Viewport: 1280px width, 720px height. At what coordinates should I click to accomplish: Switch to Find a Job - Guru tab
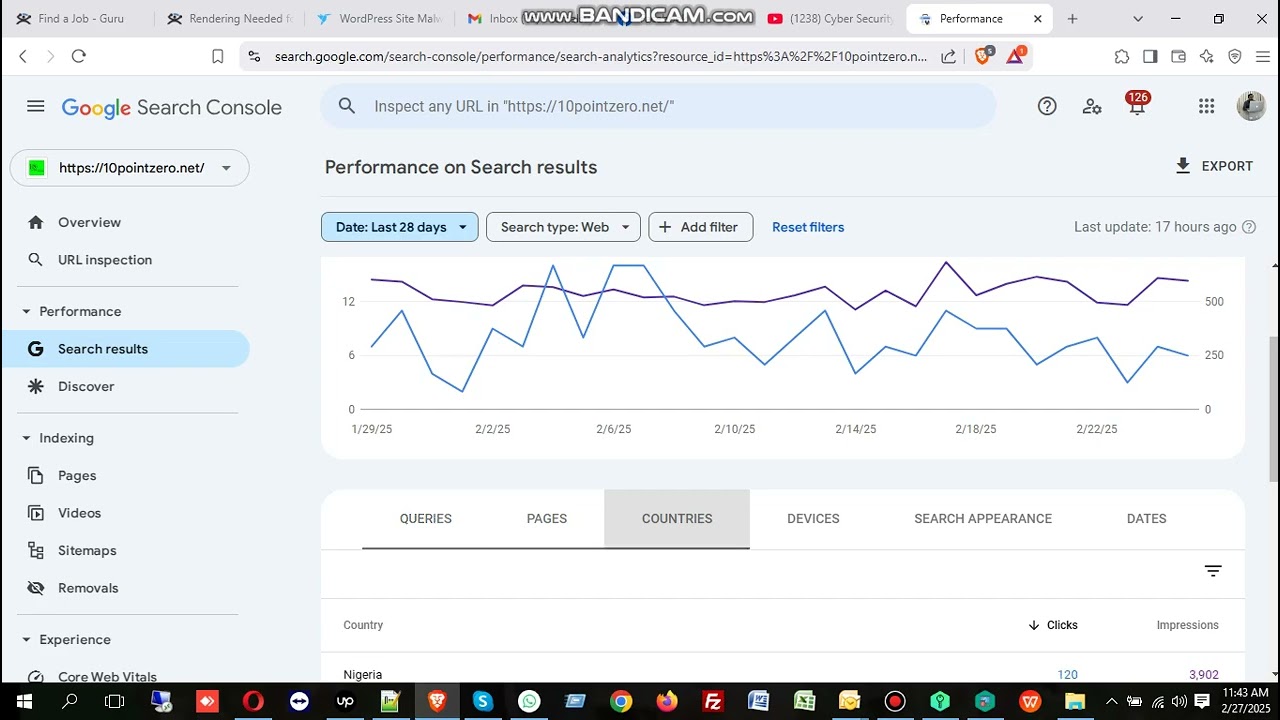80,19
